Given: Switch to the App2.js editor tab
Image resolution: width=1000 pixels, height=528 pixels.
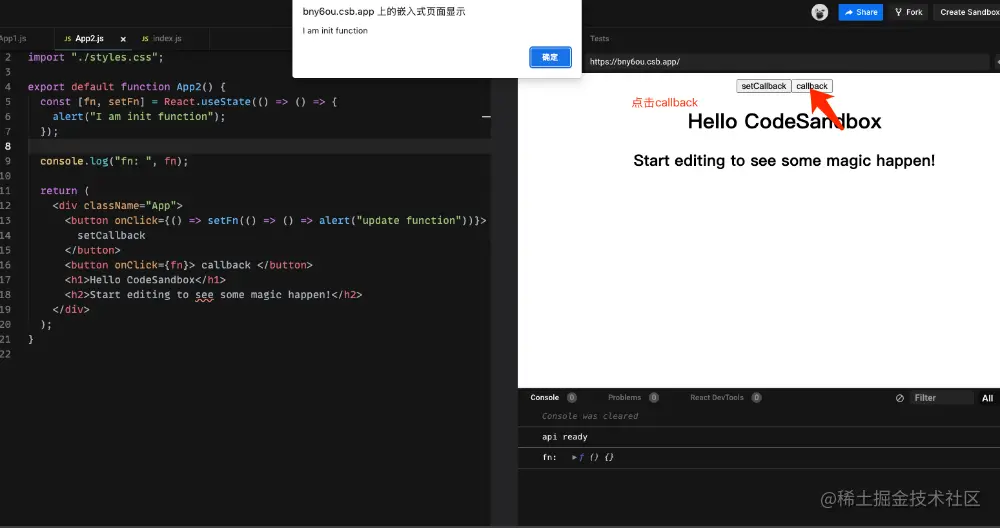Looking at the screenshot, I should click(89, 38).
